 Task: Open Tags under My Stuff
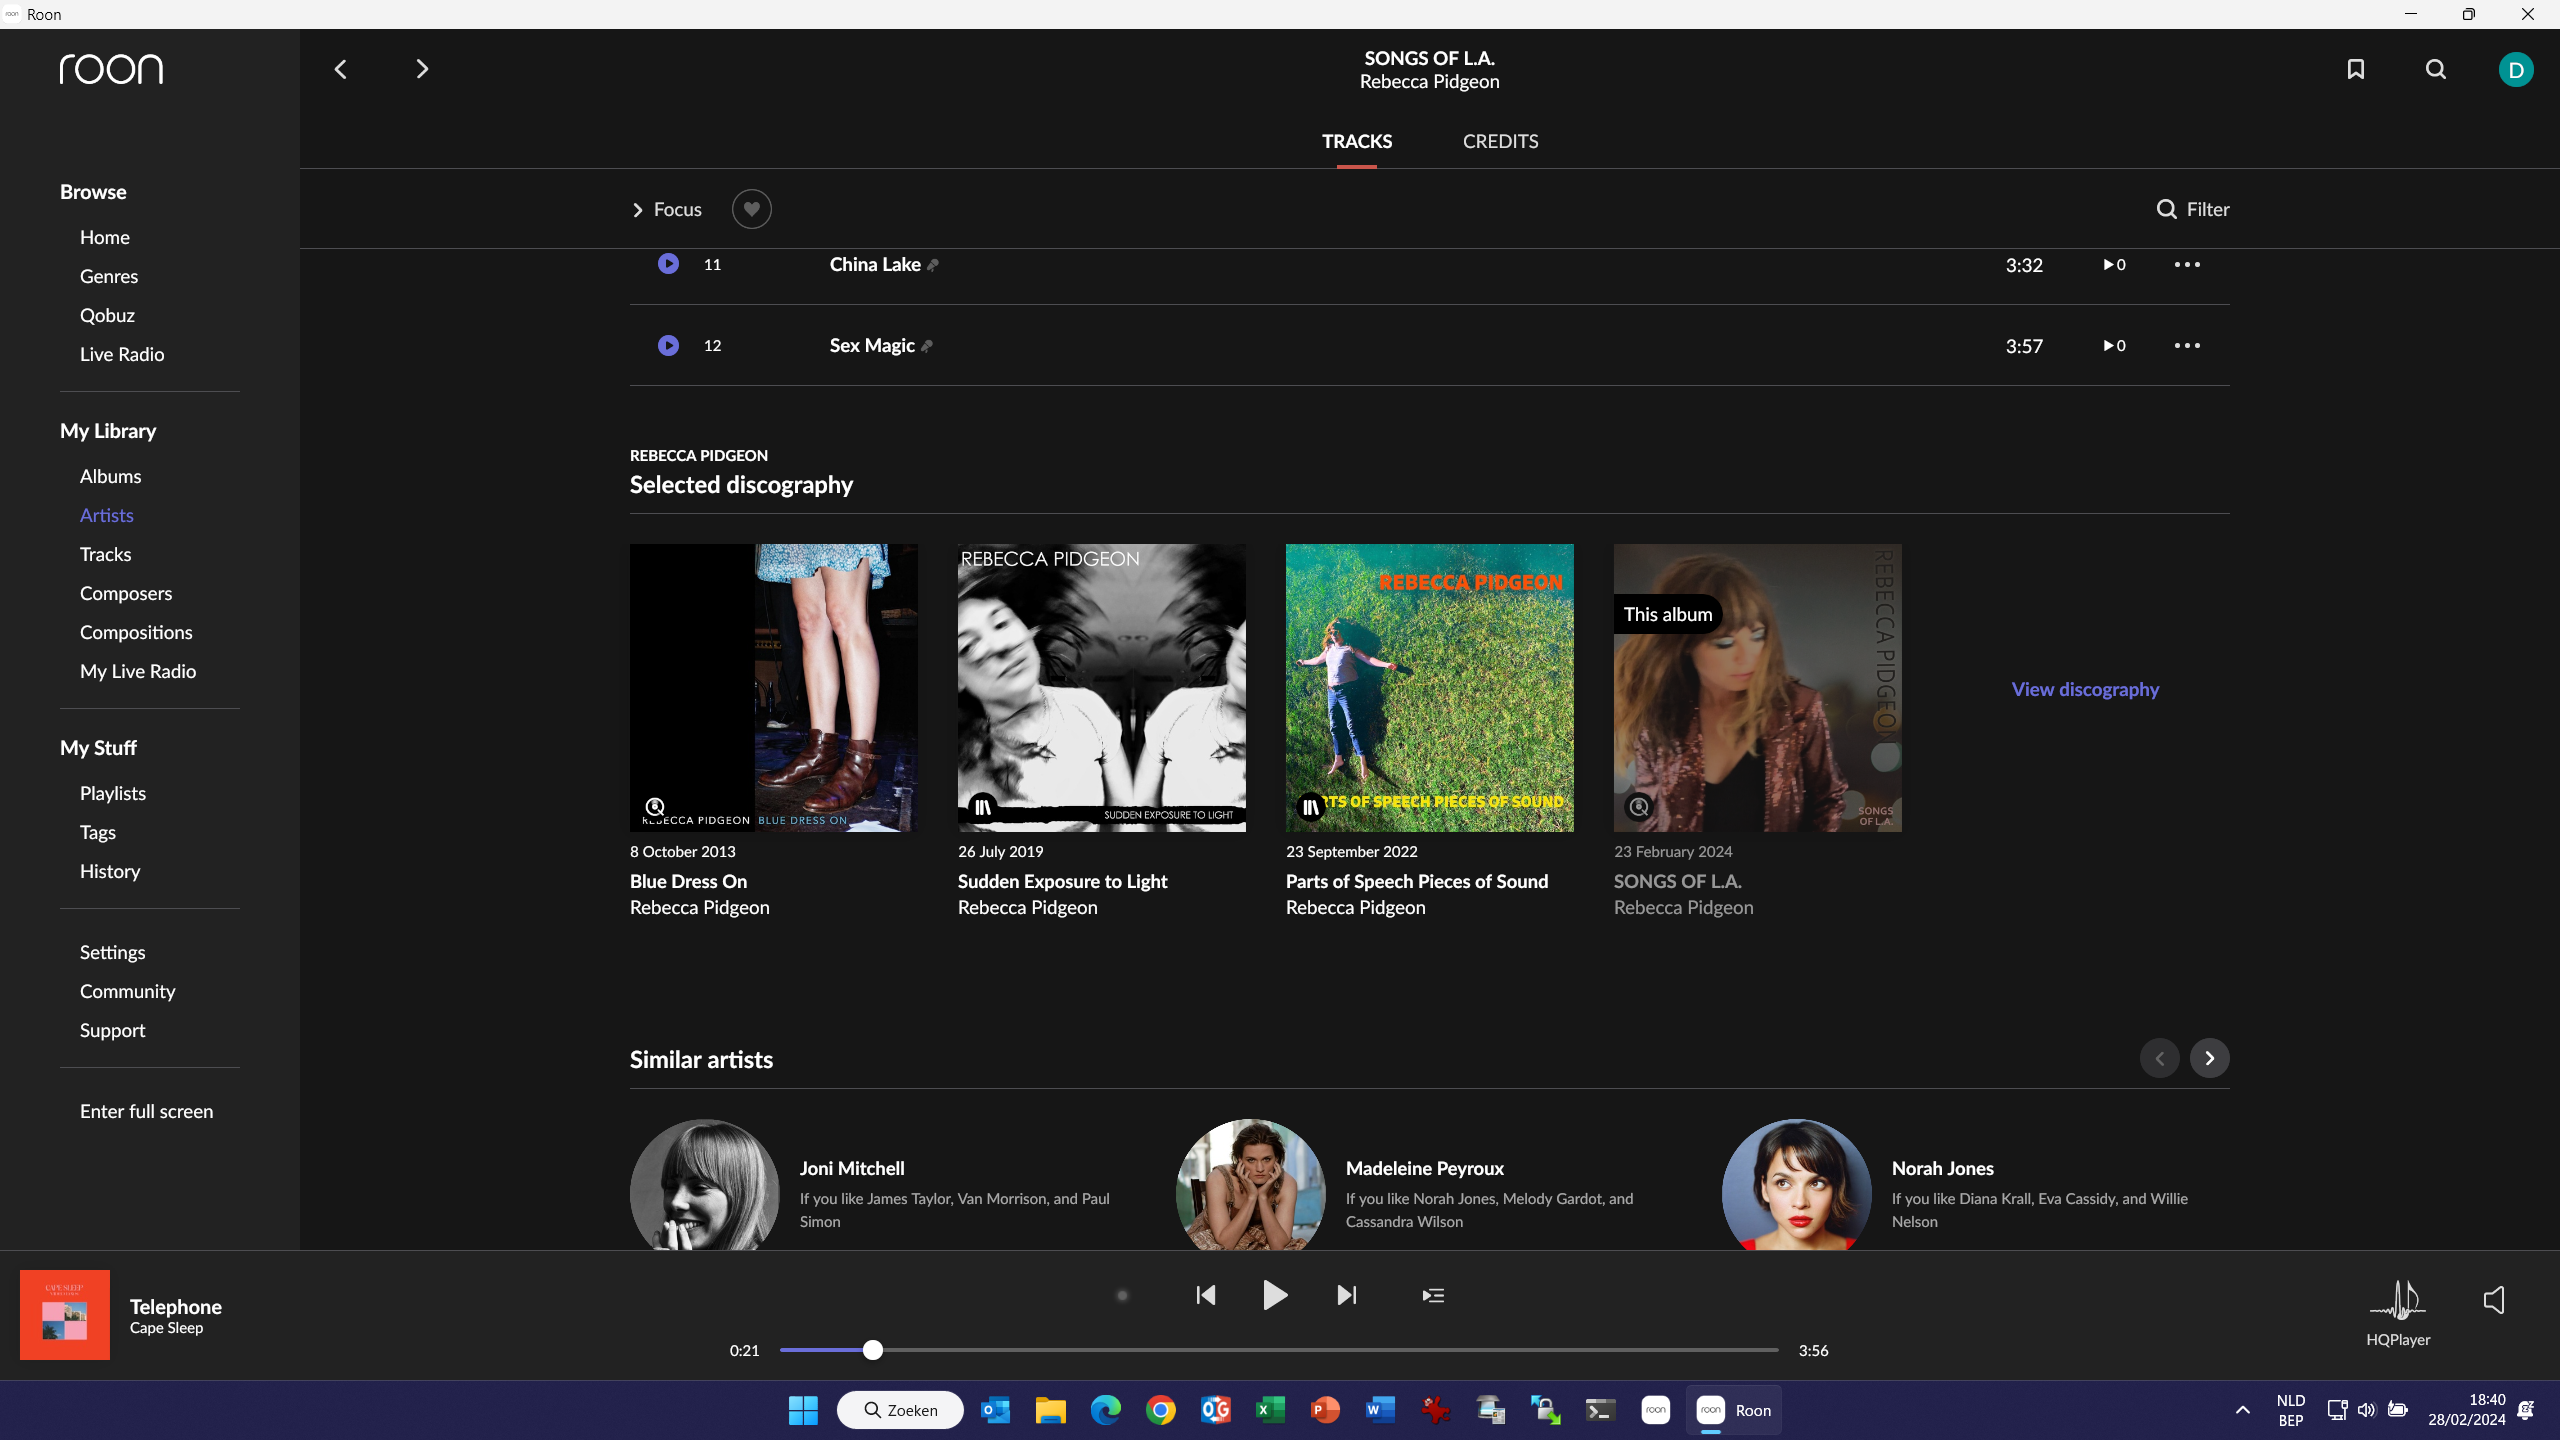[x=98, y=832]
